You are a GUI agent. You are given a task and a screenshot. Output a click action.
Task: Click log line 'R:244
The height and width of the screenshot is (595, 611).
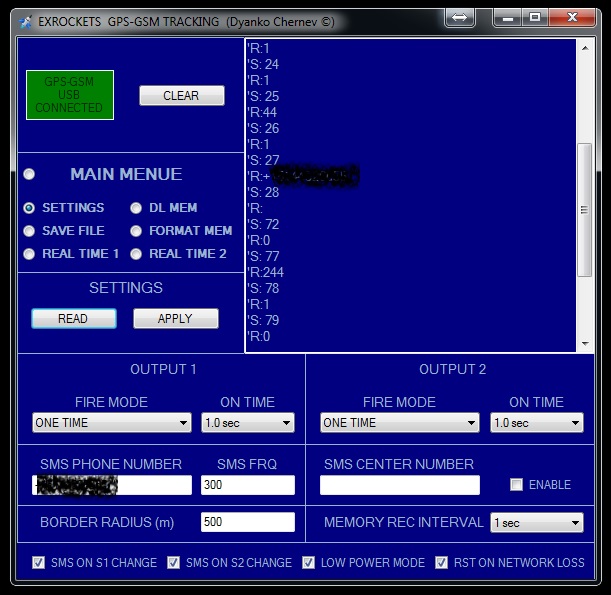pos(265,272)
